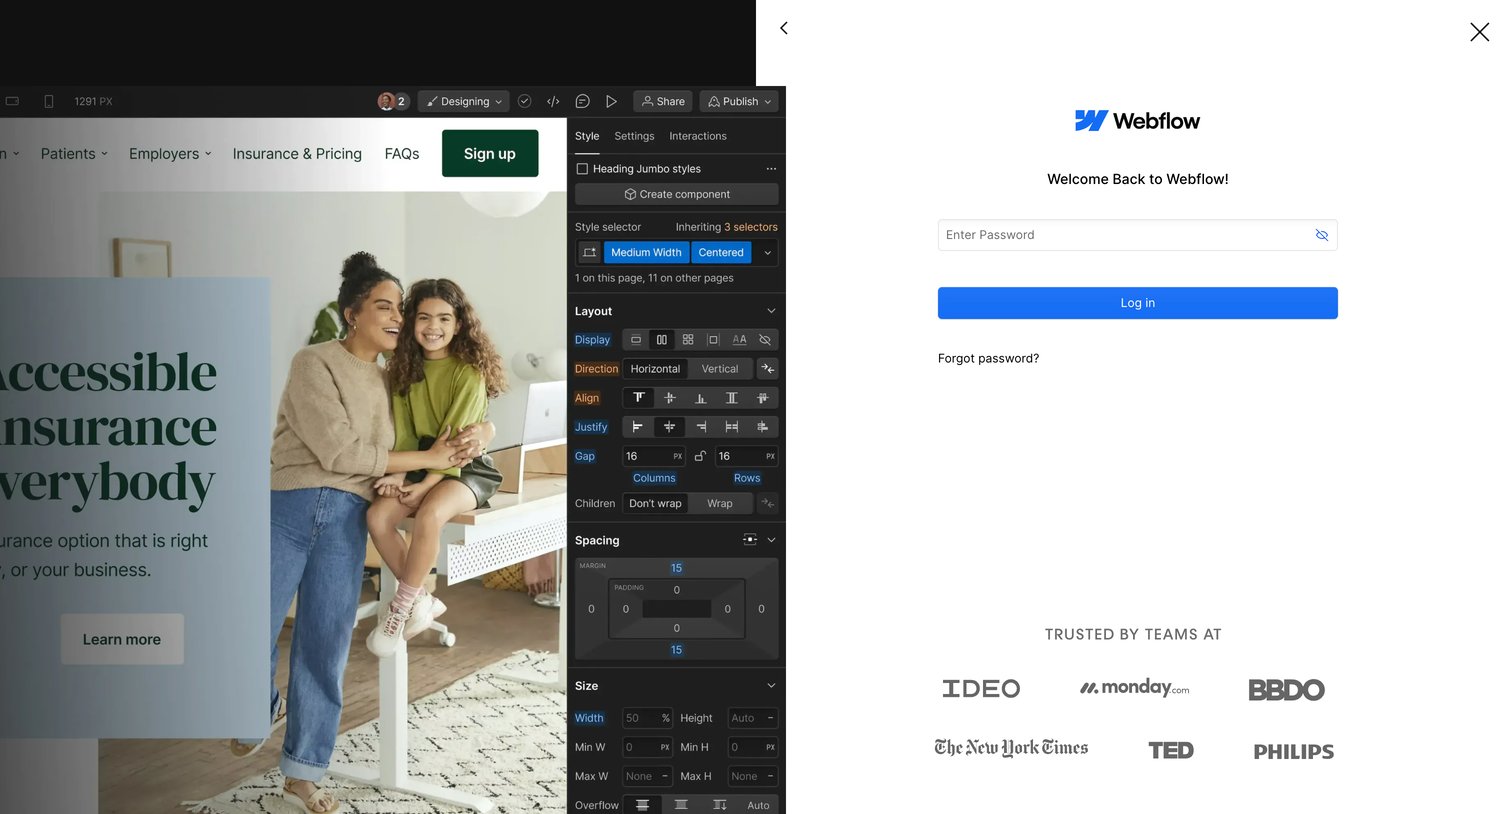Set display to flex icon
This screenshot has height=814, width=1512.
[661, 340]
